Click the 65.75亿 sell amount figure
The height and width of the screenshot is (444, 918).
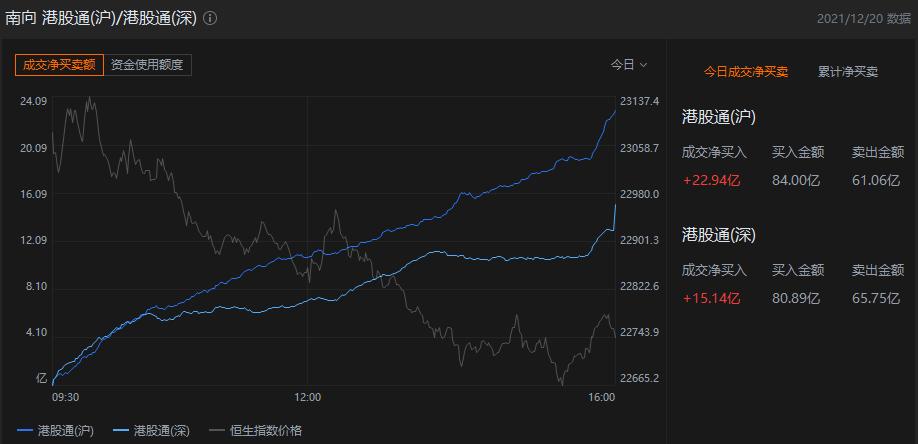click(x=876, y=299)
